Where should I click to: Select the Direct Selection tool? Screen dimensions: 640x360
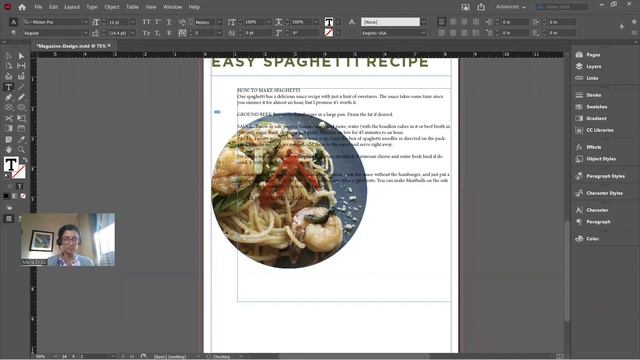(x=21, y=56)
